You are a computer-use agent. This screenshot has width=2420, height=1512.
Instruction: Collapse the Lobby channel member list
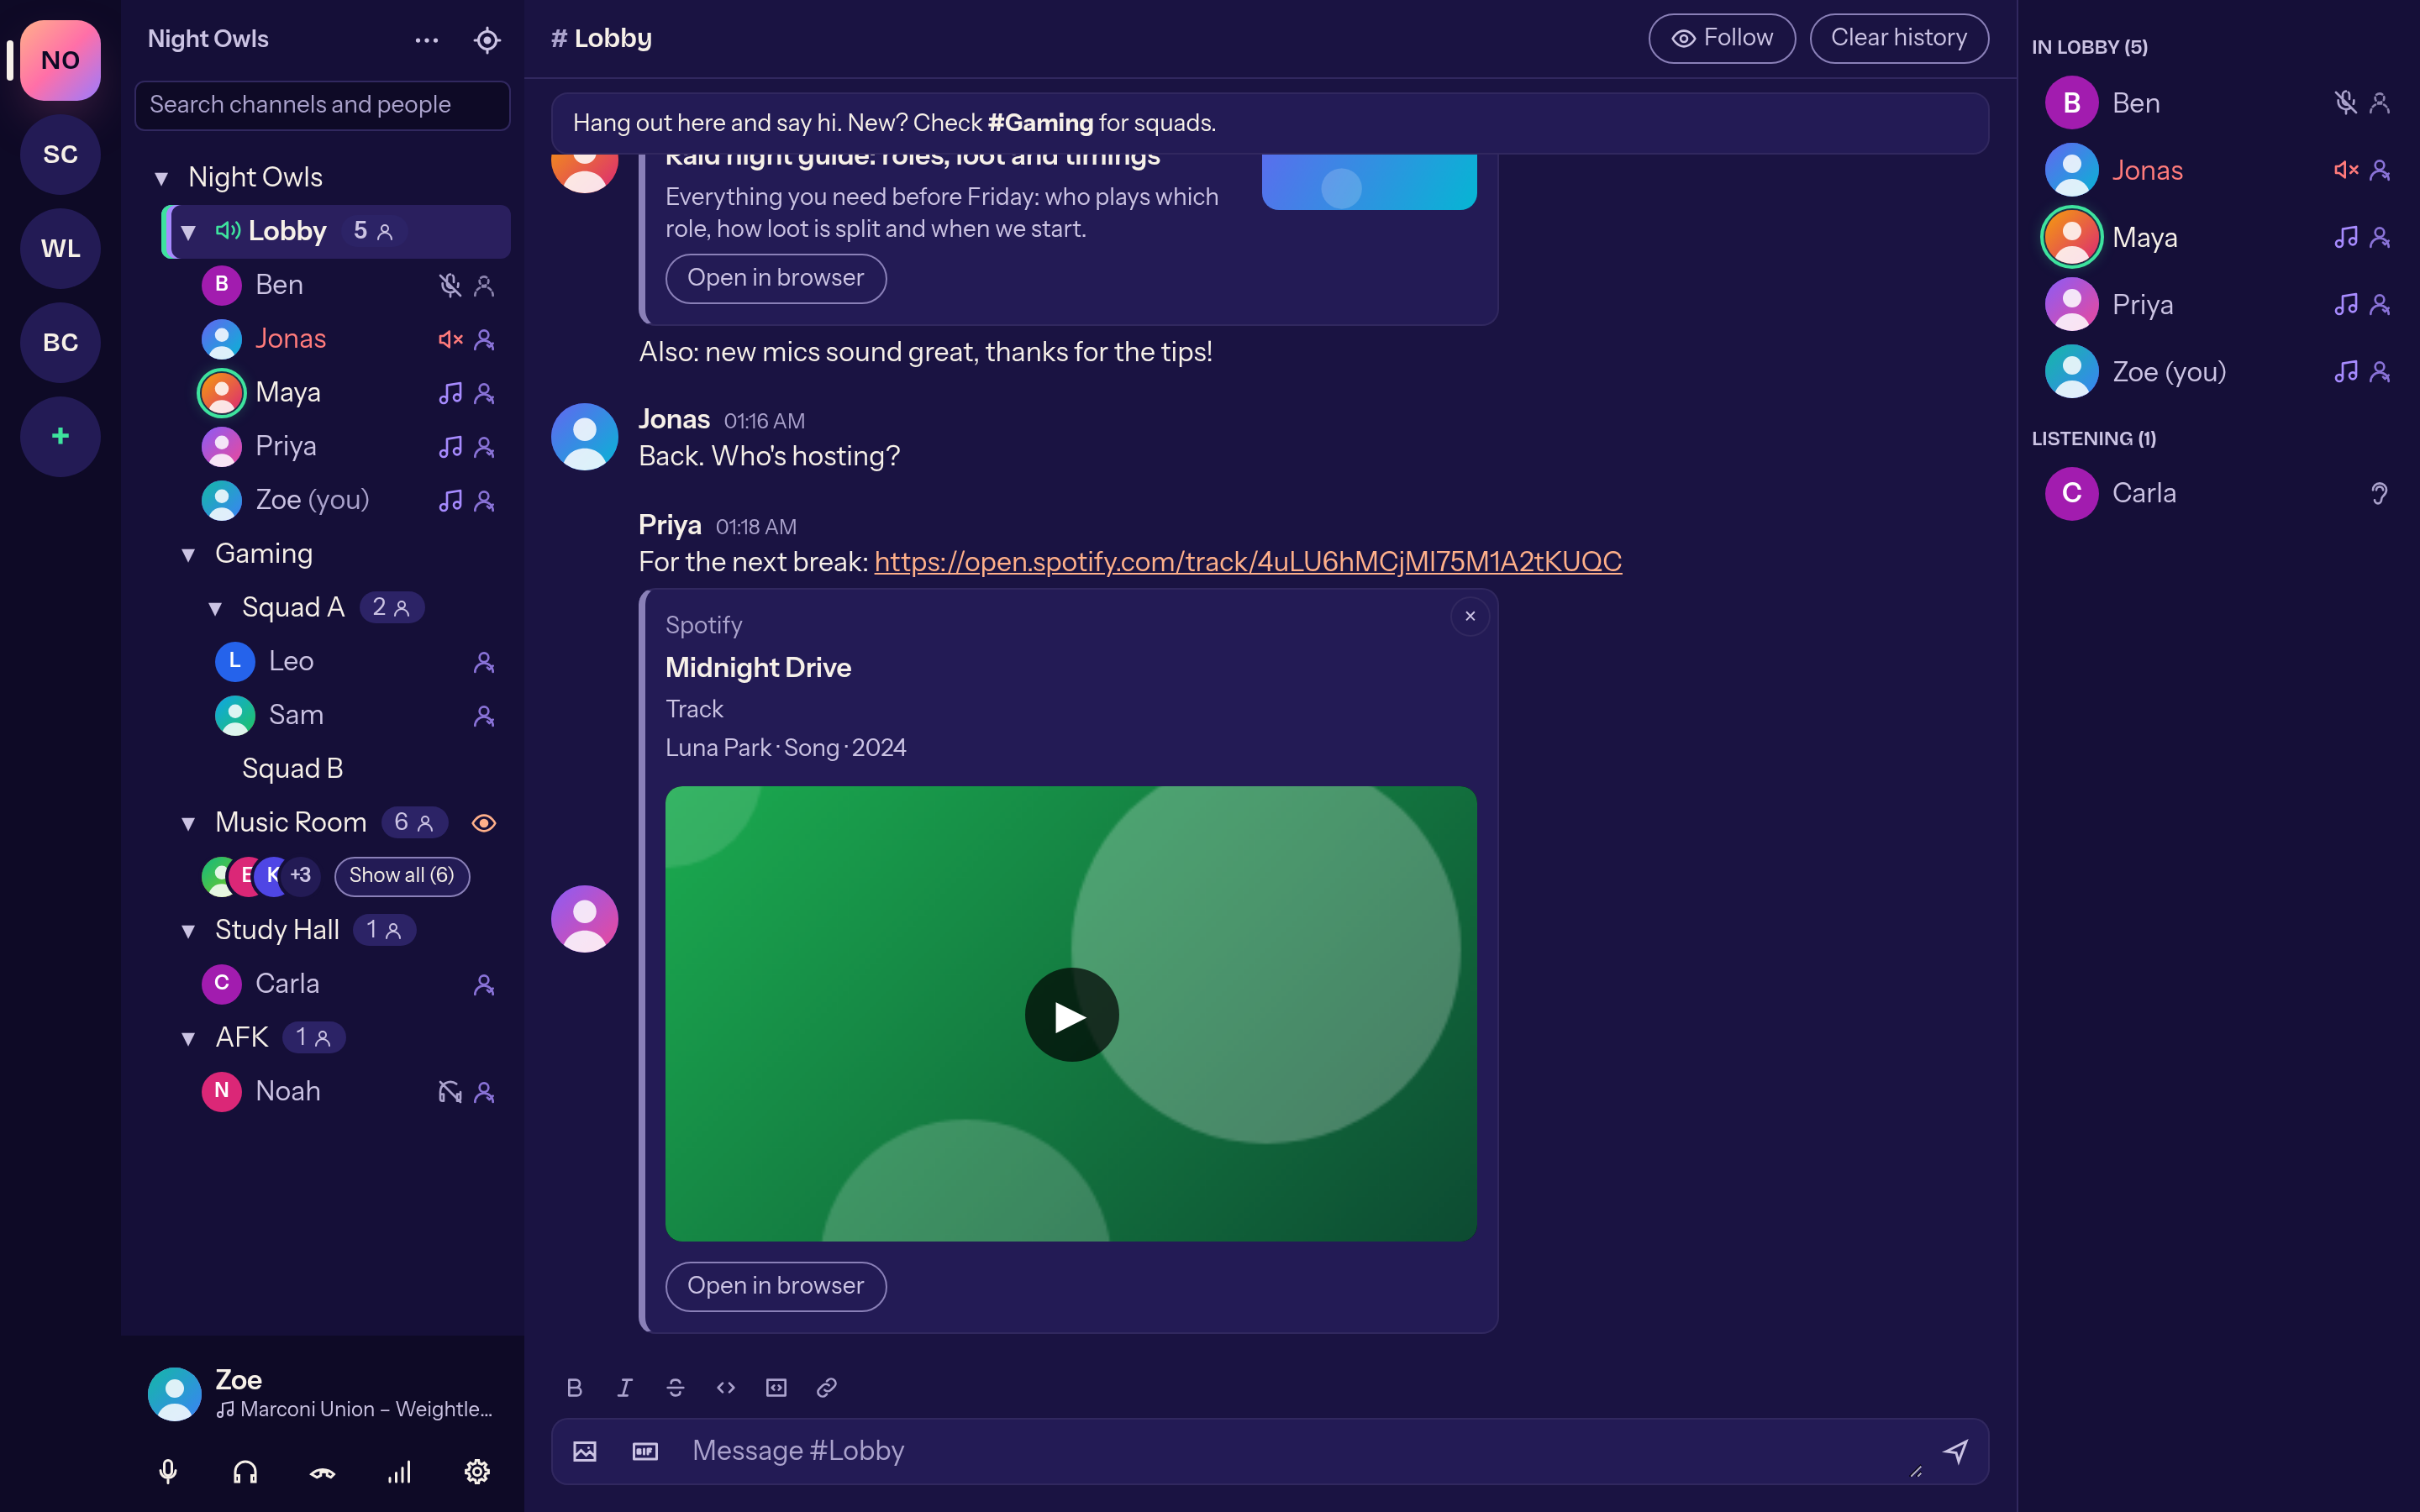[x=188, y=232]
